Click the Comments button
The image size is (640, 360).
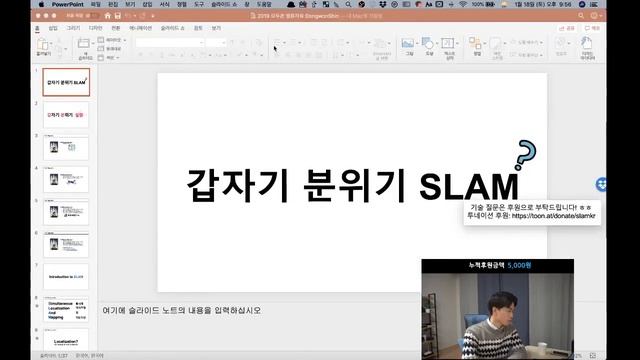point(592,28)
